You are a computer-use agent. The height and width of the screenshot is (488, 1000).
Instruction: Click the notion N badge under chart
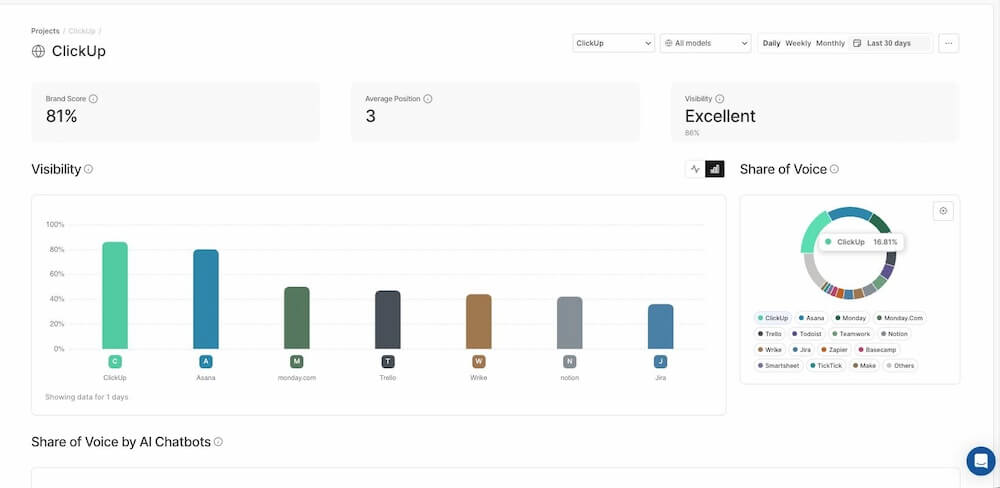tap(570, 362)
